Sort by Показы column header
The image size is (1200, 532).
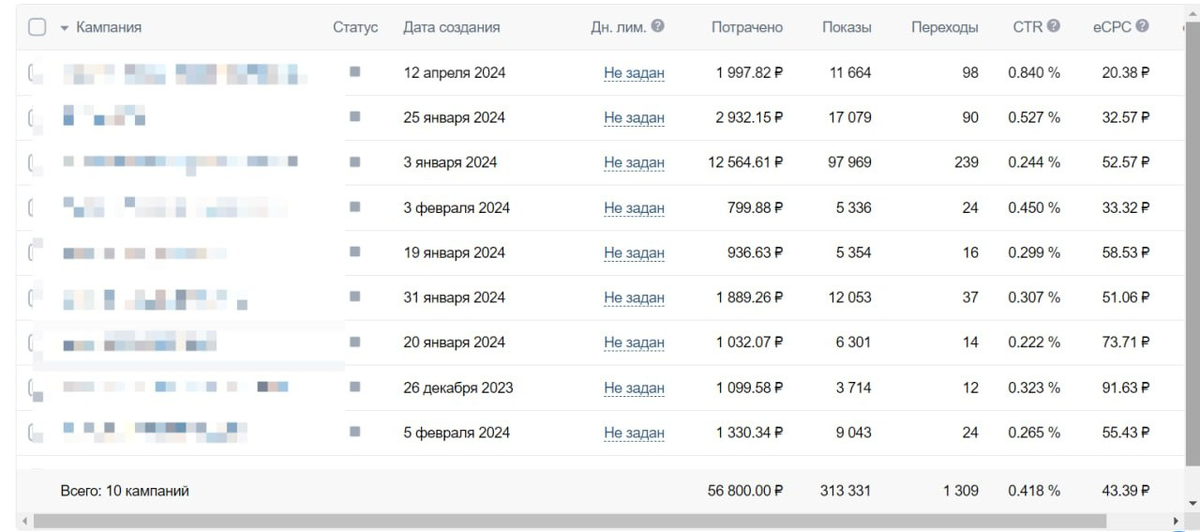click(846, 28)
